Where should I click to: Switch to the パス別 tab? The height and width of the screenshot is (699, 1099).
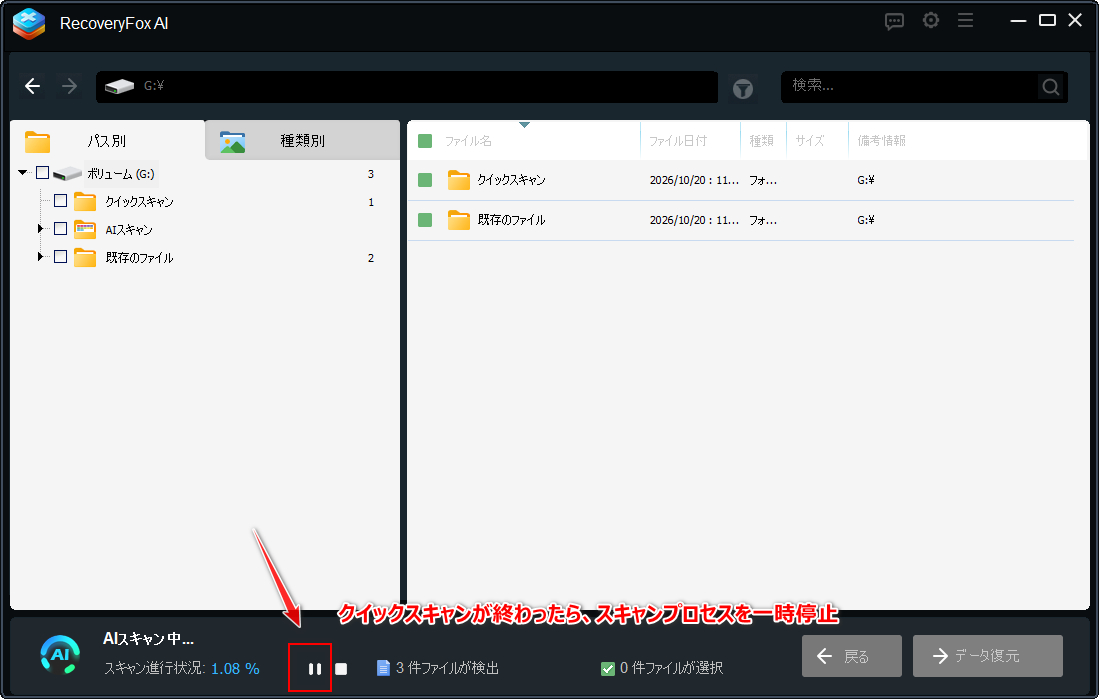coord(107,140)
